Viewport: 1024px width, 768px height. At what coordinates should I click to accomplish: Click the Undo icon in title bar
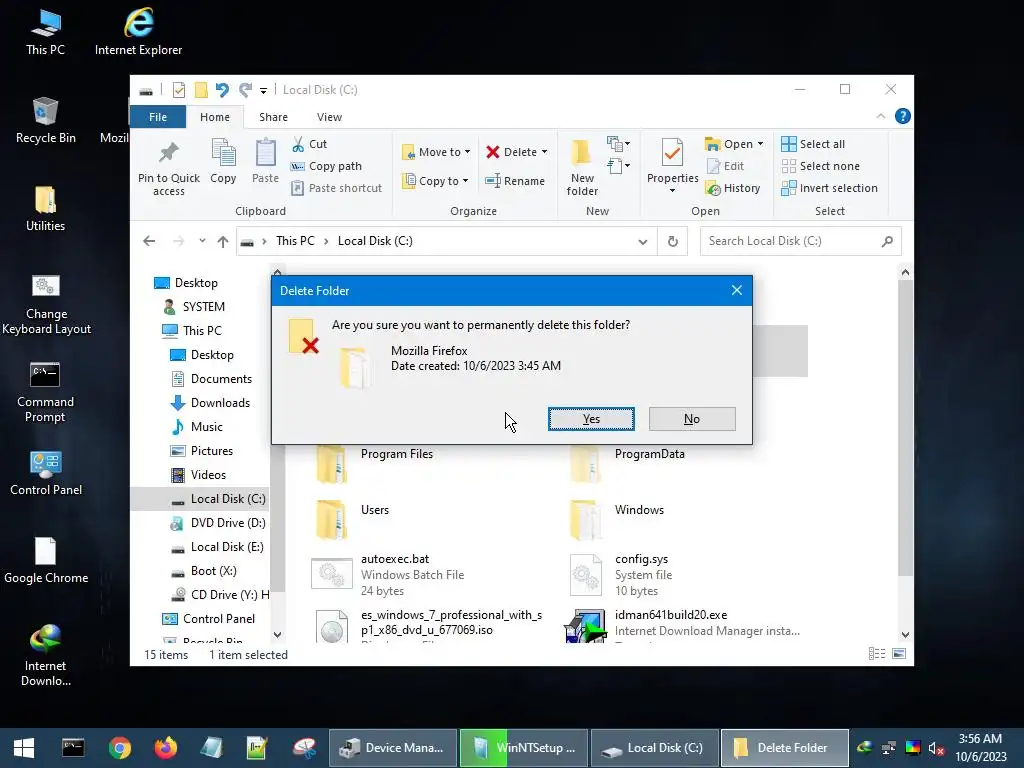pyautogui.click(x=222, y=89)
